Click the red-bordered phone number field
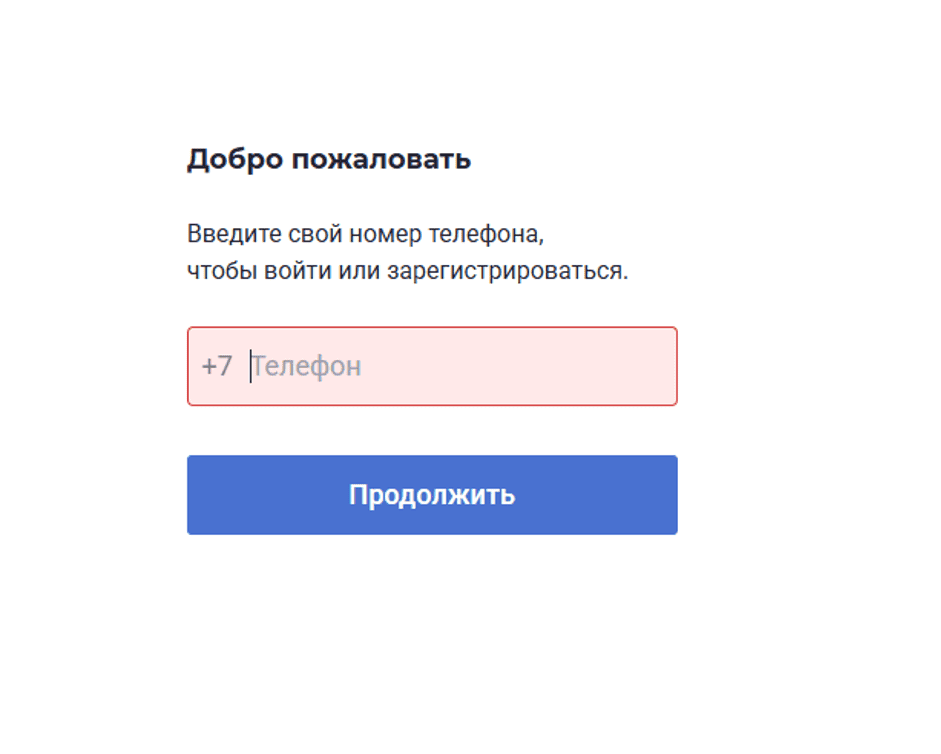The image size is (941, 754). 430,366
